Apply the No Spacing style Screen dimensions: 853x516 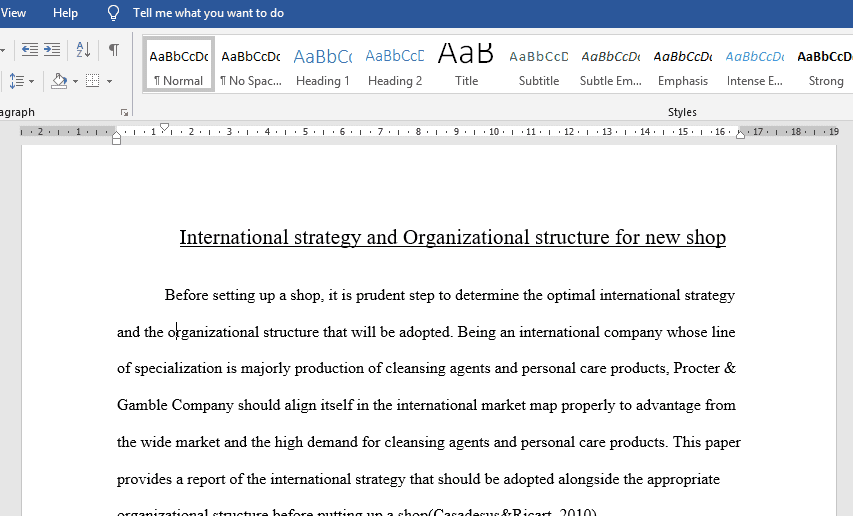(251, 64)
